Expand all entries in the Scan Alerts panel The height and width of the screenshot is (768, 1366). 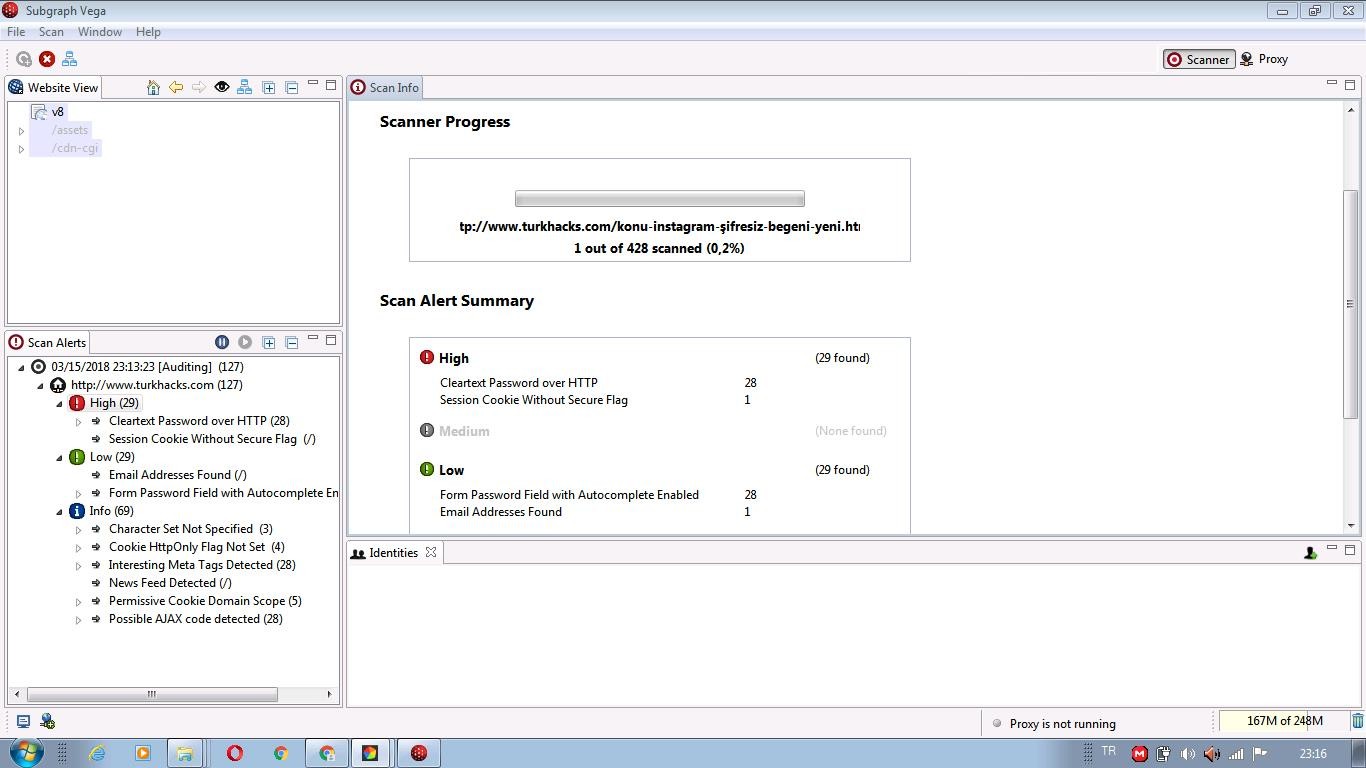(x=269, y=342)
